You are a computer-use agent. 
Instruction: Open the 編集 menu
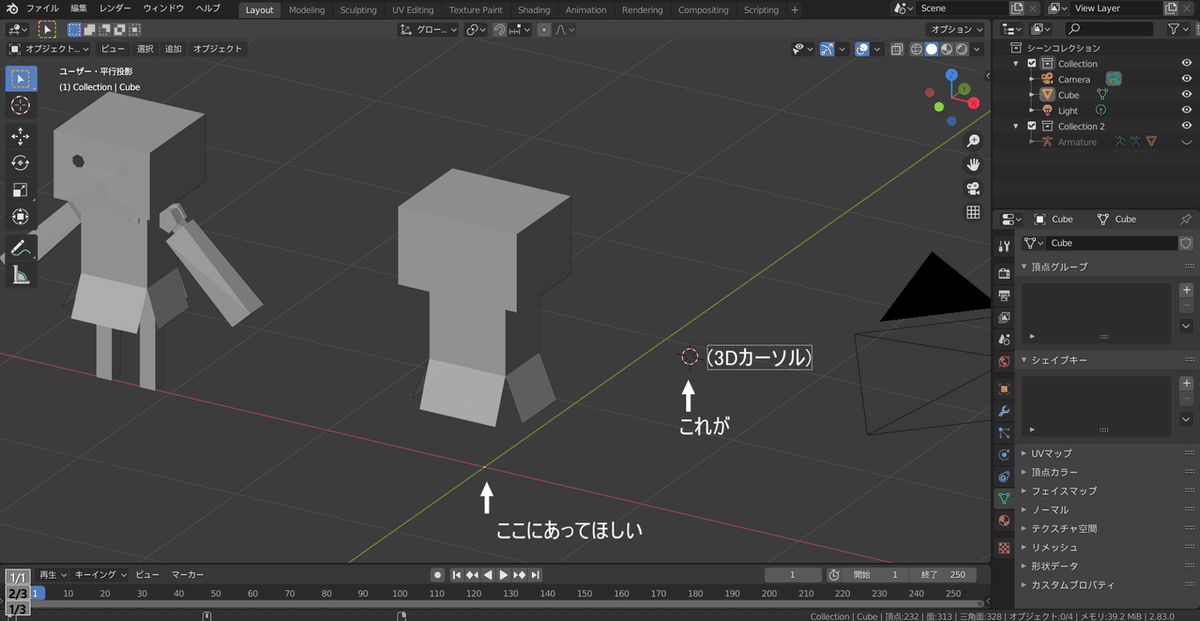point(79,9)
